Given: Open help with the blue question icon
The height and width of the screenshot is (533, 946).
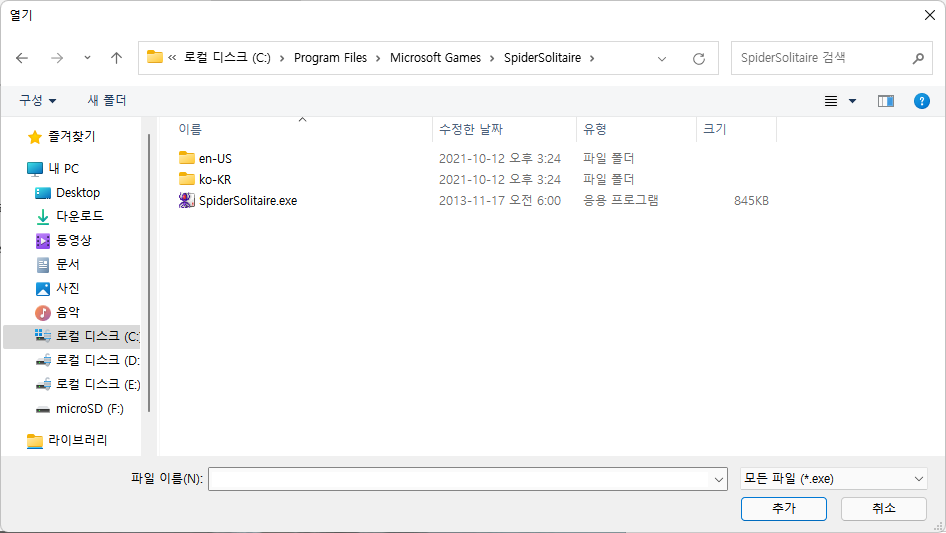Looking at the screenshot, I should [x=921, y=101].
